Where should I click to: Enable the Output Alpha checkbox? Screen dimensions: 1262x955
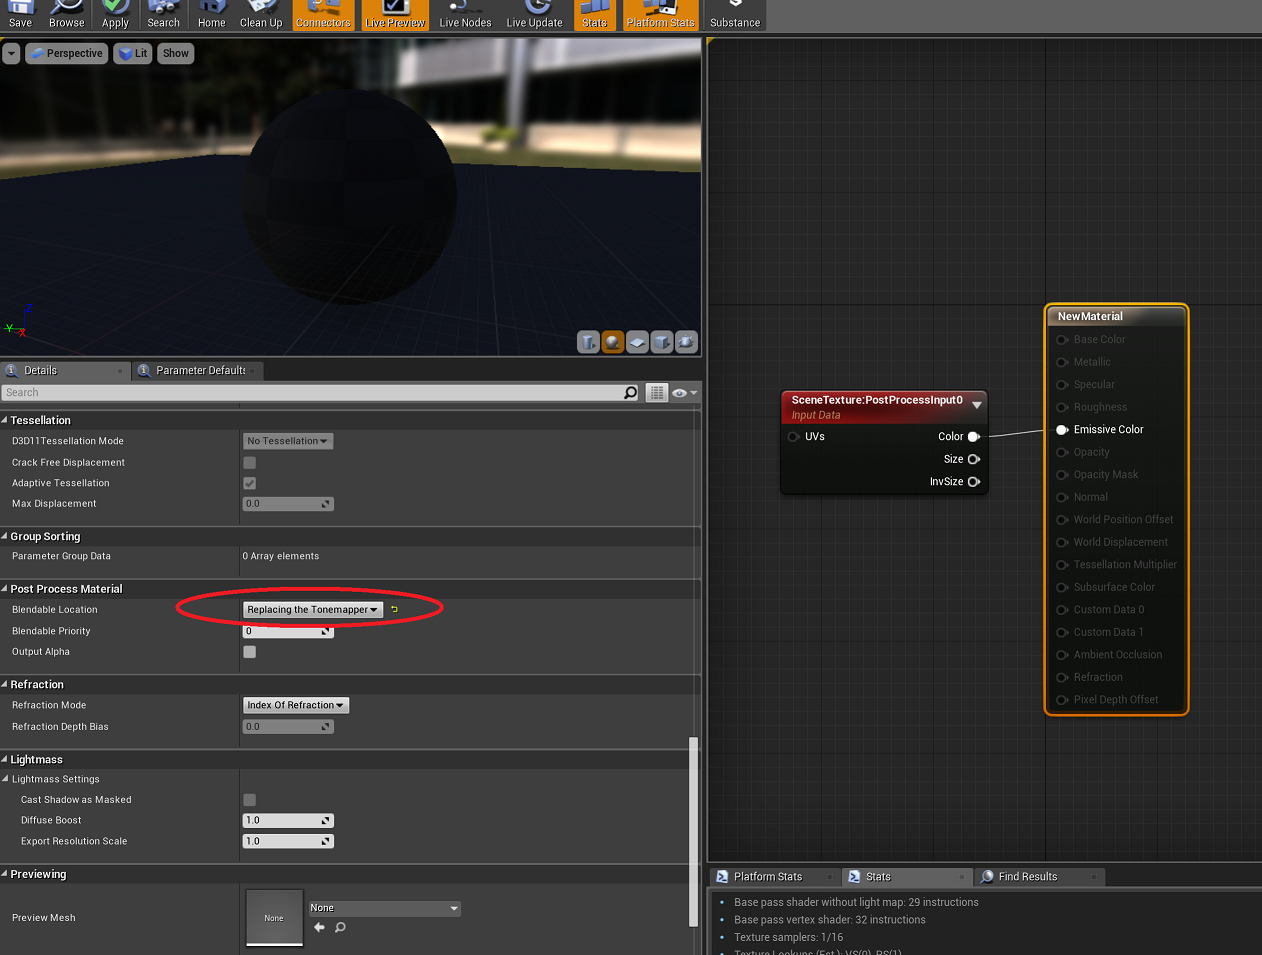(248, 651)
